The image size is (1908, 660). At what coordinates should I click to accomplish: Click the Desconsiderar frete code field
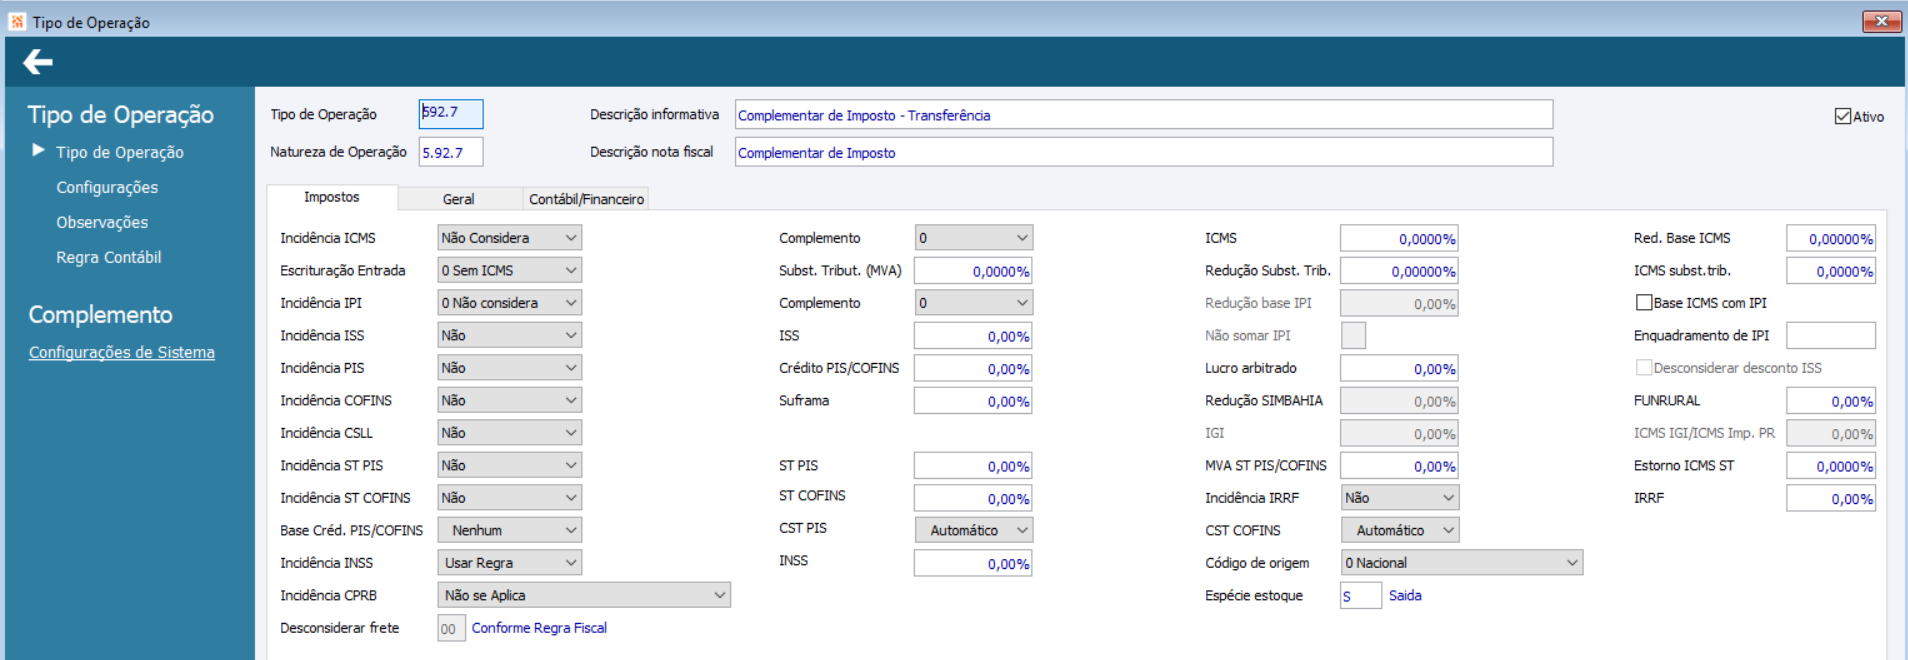point(451,628)
